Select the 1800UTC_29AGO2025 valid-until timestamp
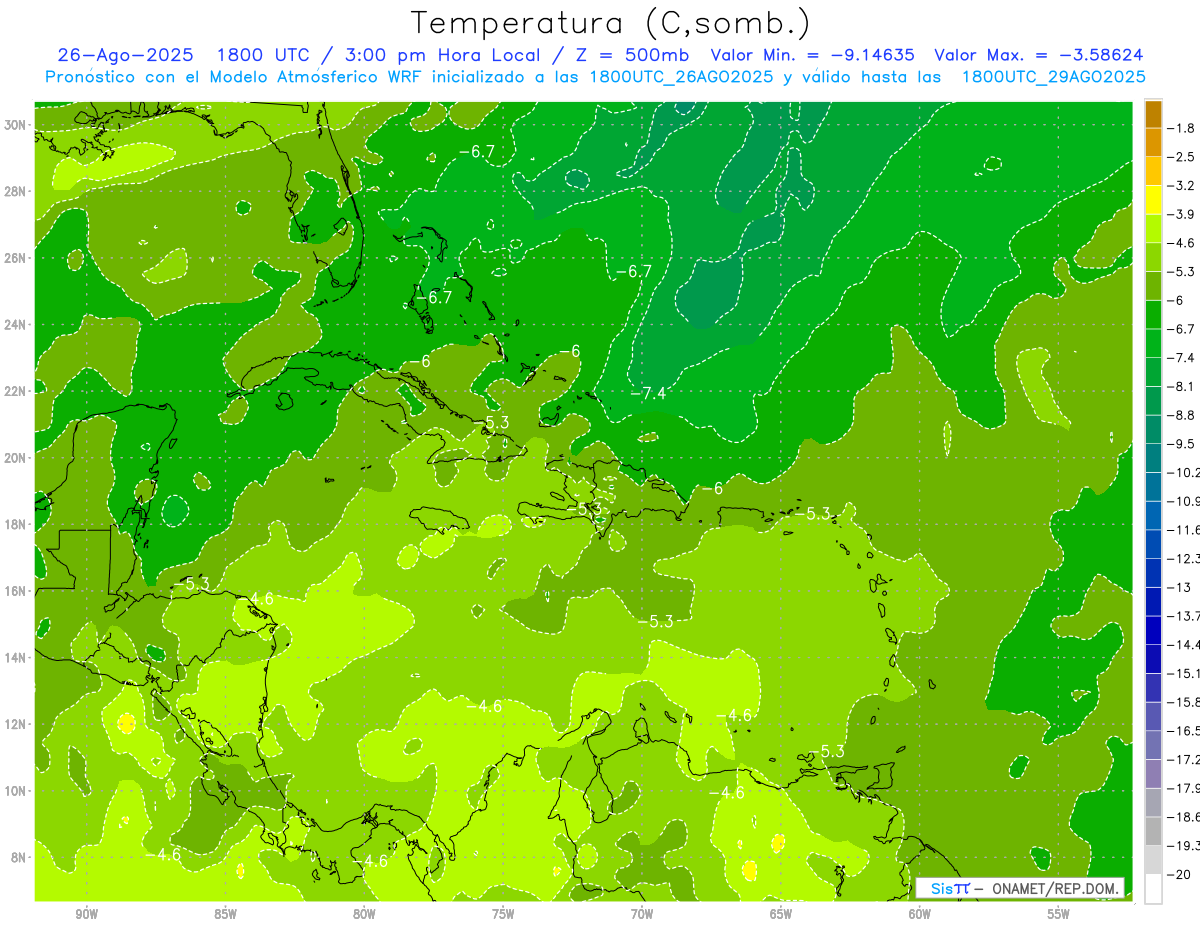 (x=1053, y=77)
